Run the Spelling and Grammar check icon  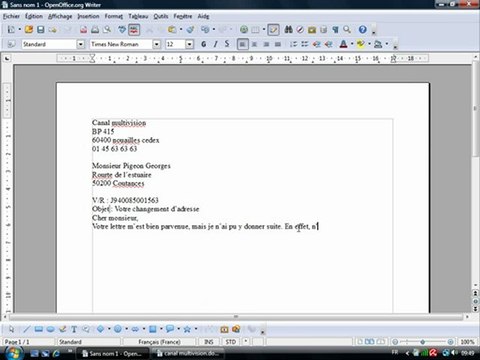[x=122, y=30]
